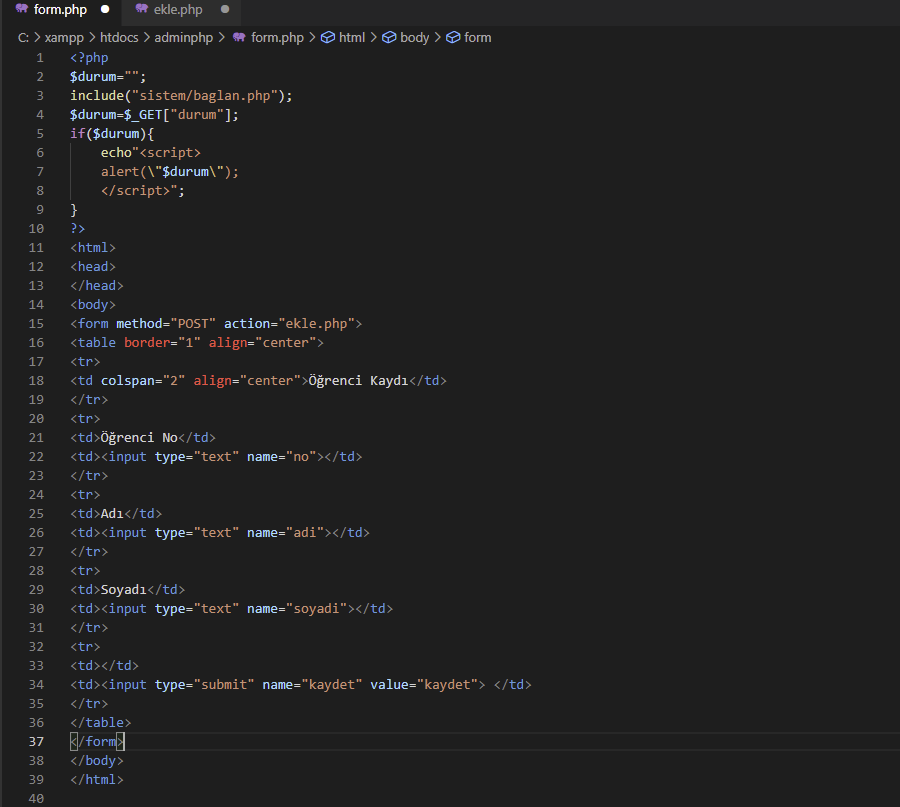Open the xampp breadcrumb folder
Image resolution: width=900 pixels, height=807 pixels.
pyautogui.click(x=64, y=38)
